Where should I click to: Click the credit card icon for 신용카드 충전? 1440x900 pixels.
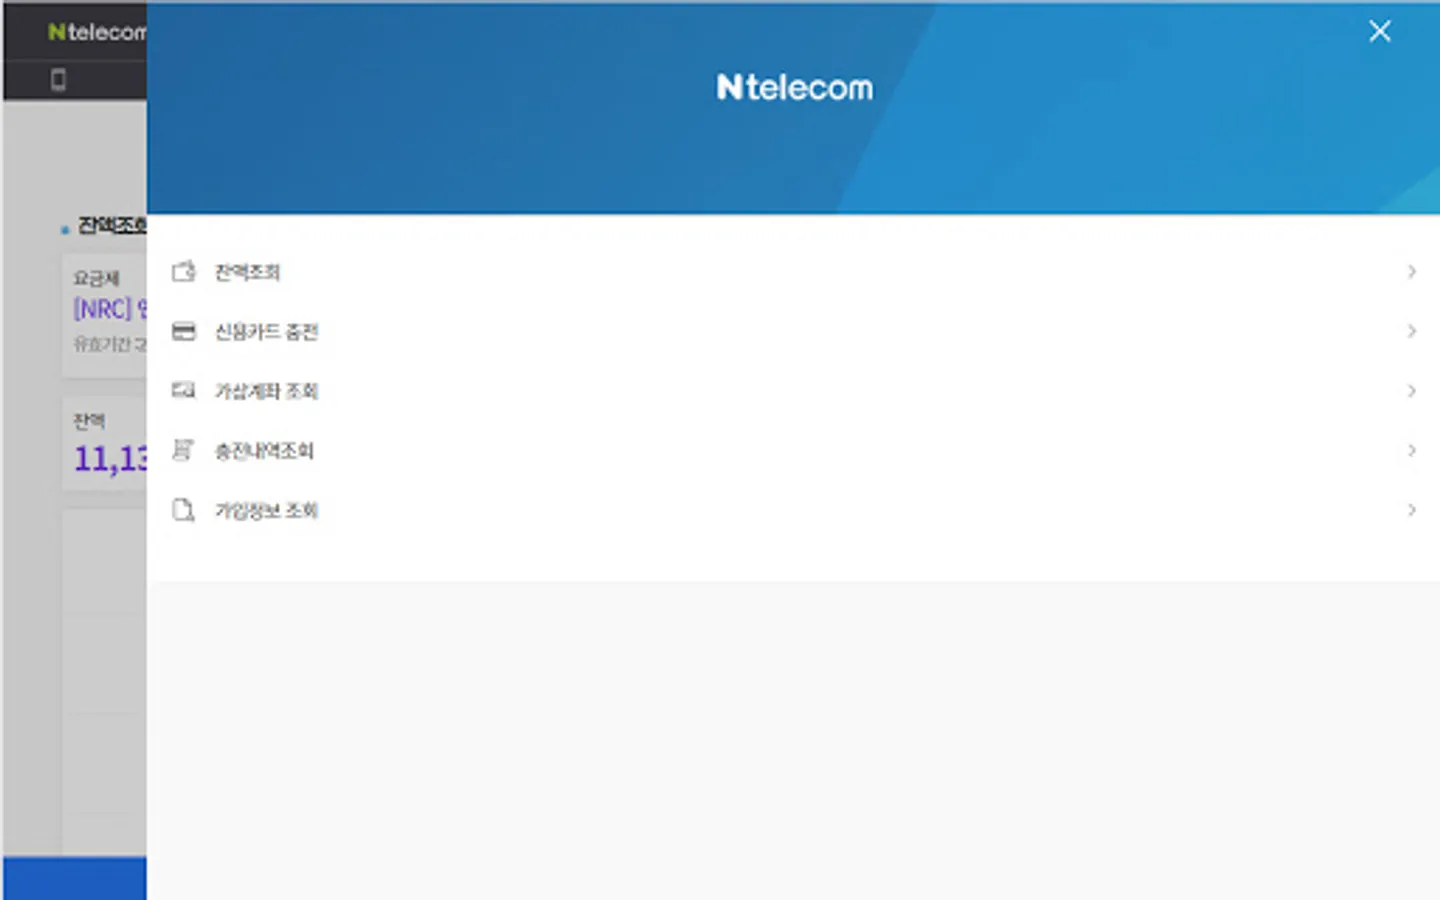(x=184, y=331)
